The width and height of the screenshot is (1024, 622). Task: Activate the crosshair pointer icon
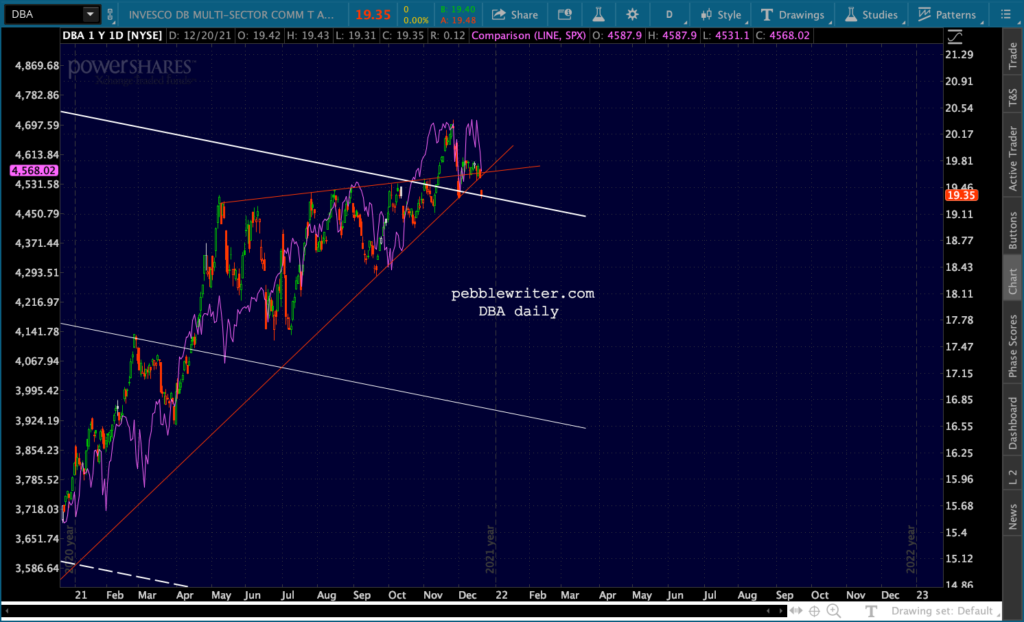tap(815, 612)
